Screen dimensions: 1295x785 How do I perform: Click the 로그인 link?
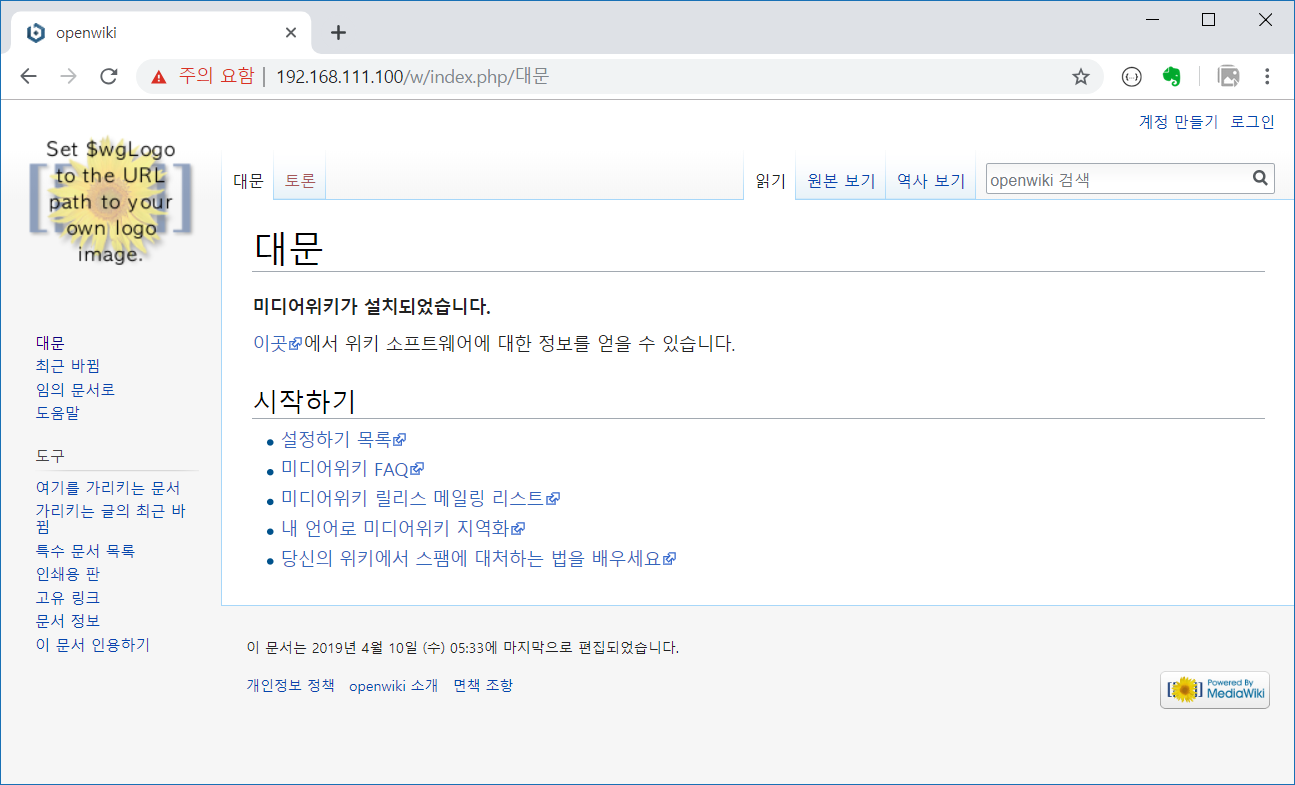click(x=1253, y=122)
